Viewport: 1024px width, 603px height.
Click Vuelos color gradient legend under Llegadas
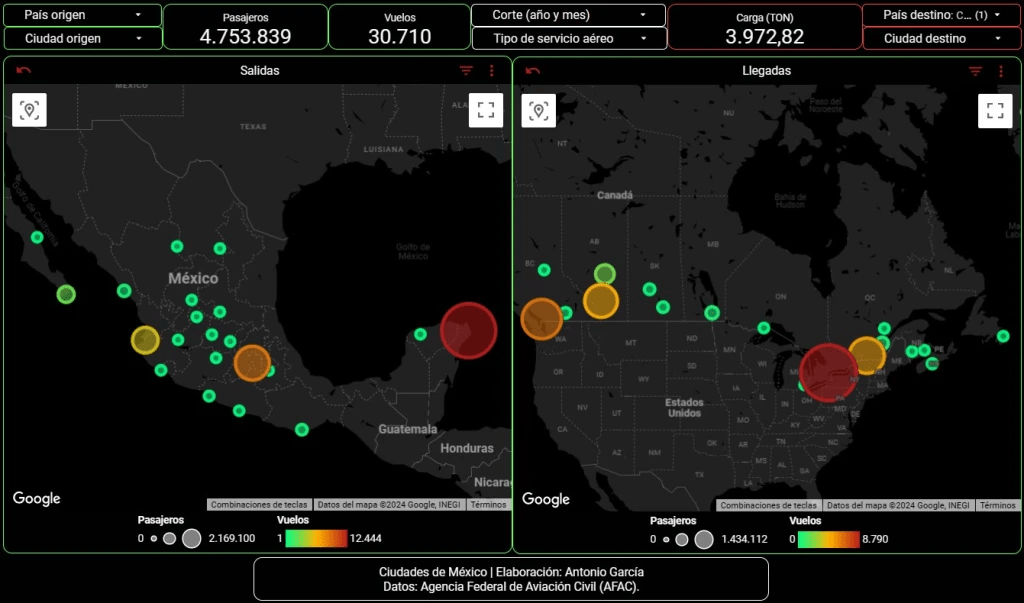[x=829, y=539]
